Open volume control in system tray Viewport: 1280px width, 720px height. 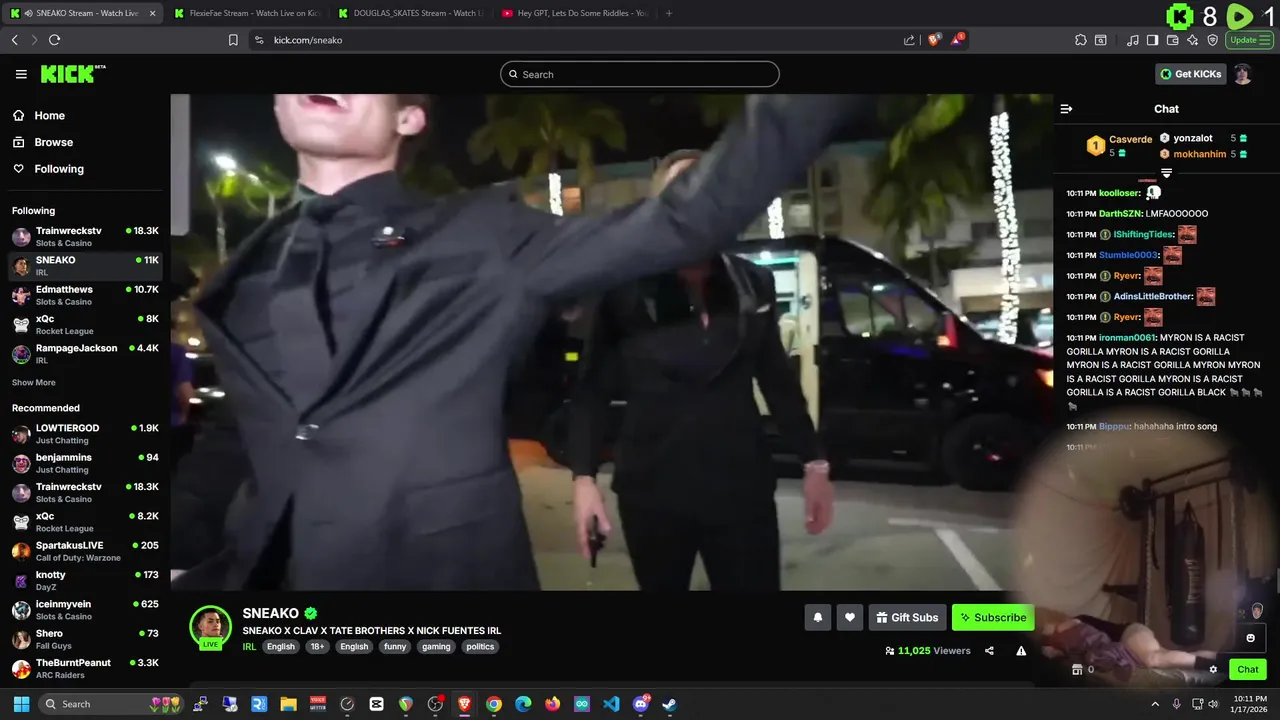pyautogui.click(x=1213, y=704)
